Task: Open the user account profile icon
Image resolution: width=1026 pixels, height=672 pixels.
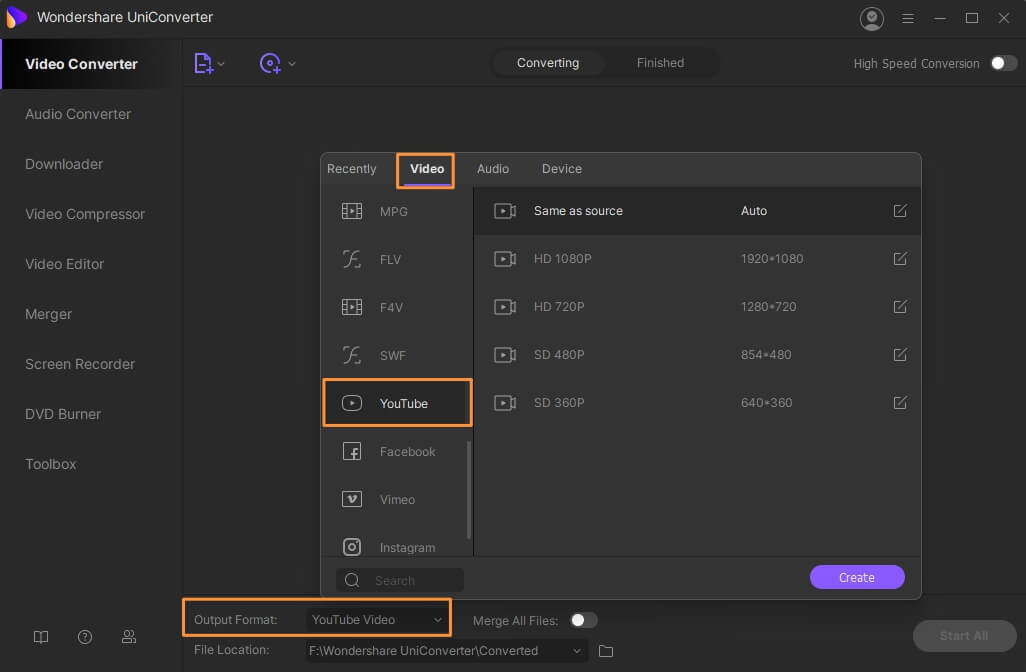Action: [872, 18]
